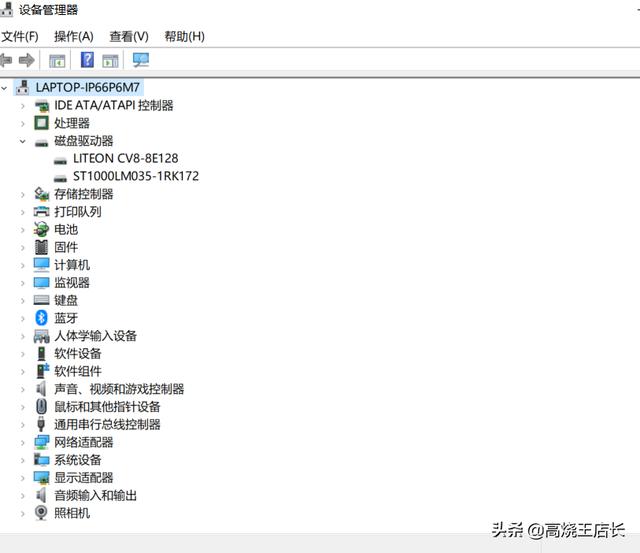Click the IDE ATA/ATAPI controller icon
This screenshot has width=640, height=553.
click(42, 106)
